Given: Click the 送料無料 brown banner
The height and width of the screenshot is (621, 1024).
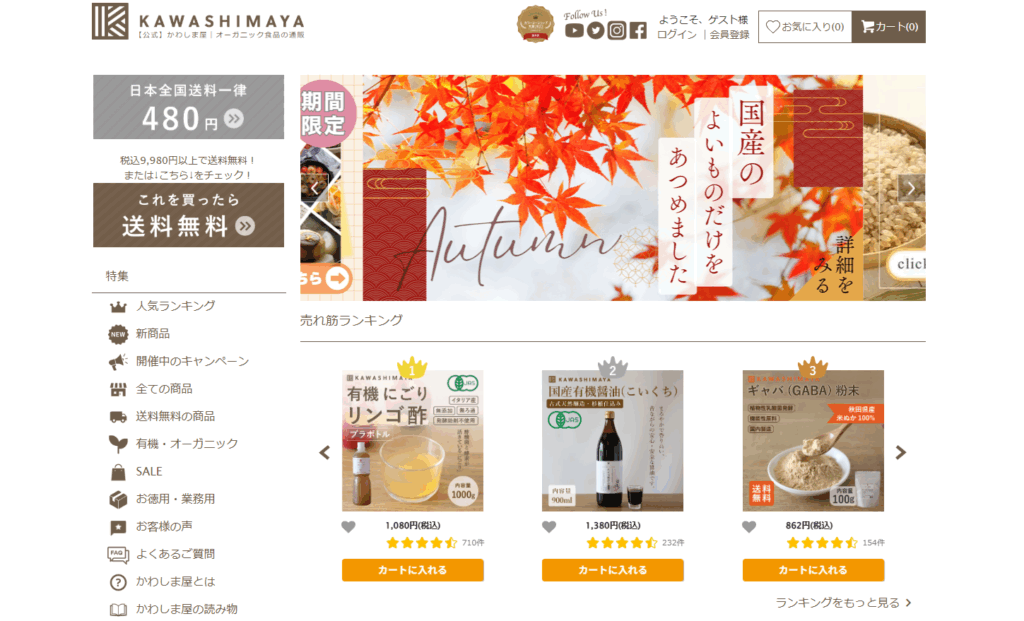Looking at the screenshot, I should tap(188, 215).
